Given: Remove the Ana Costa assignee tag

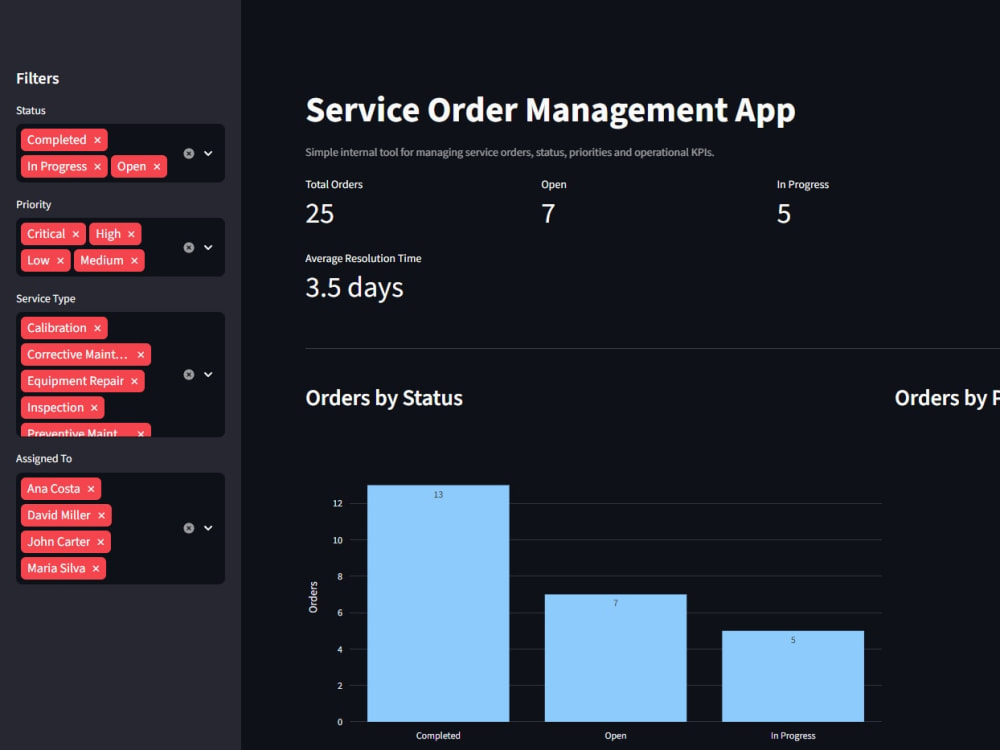Looking at the screenshot, I should (91, 489).
